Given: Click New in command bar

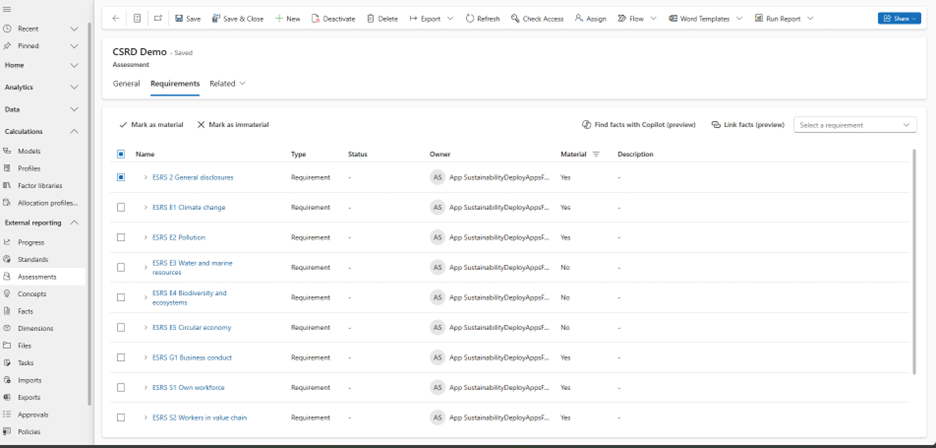Looking at the screenshot, I should tap(288, 19).
